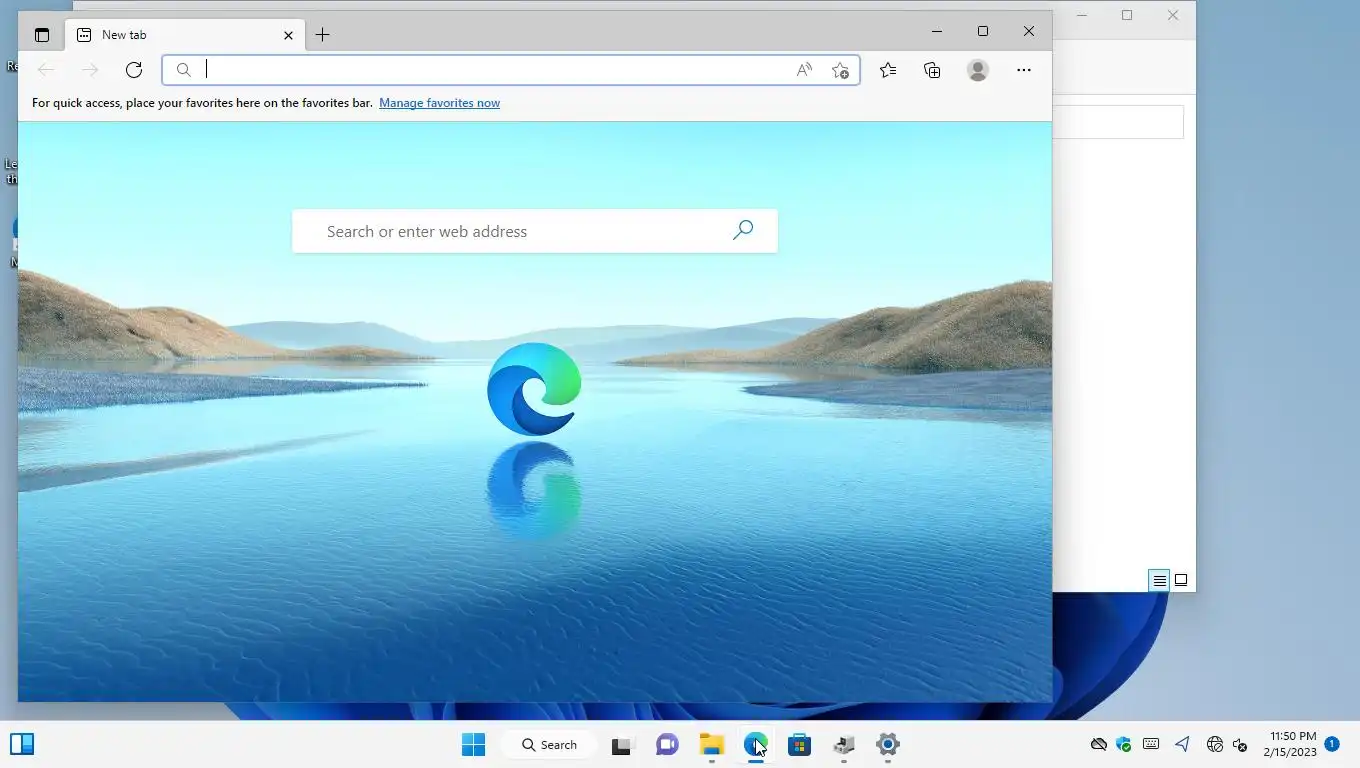Open the clock showing 11:50 PM
The height and width of the screenshot is (768, 1360).
(x=1292, y=744)
